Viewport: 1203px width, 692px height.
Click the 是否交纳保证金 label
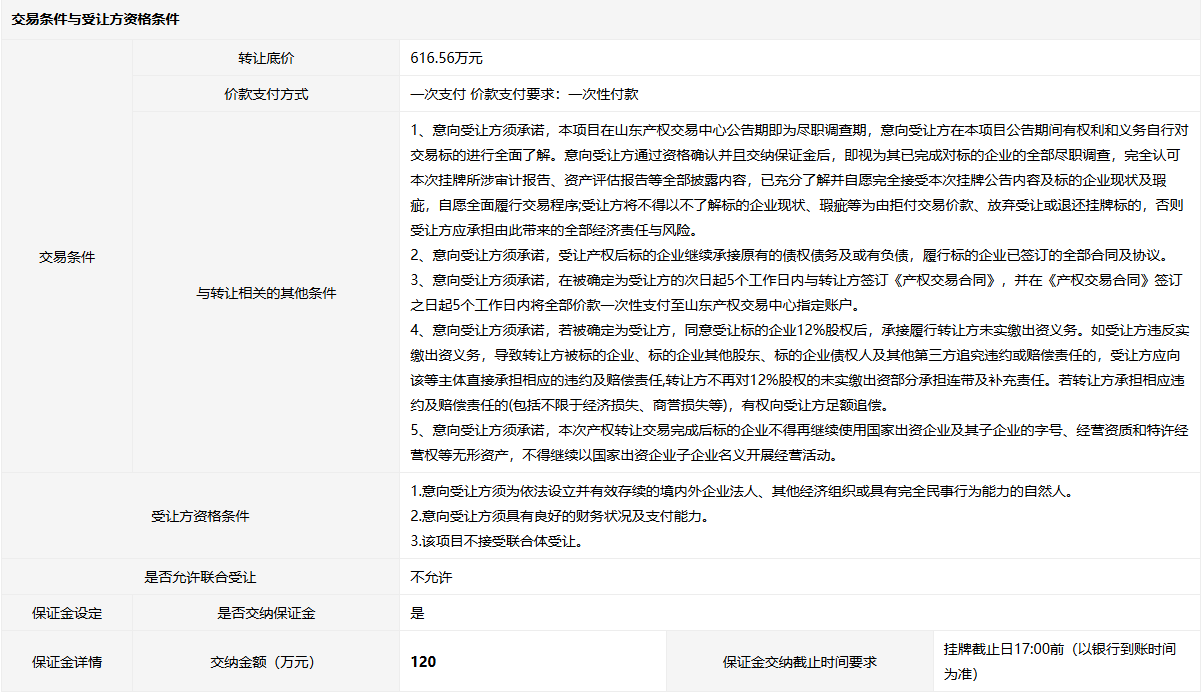pos(266,613)
